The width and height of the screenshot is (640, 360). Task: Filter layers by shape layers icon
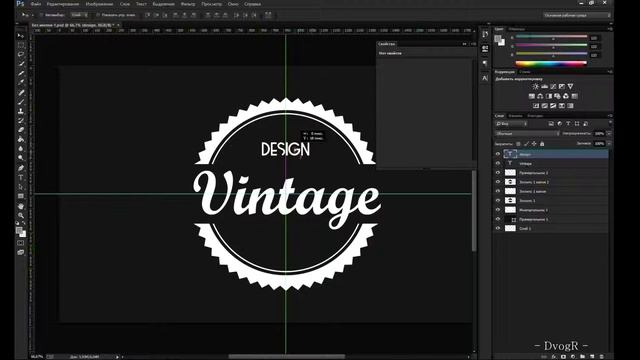pos(577,124)
